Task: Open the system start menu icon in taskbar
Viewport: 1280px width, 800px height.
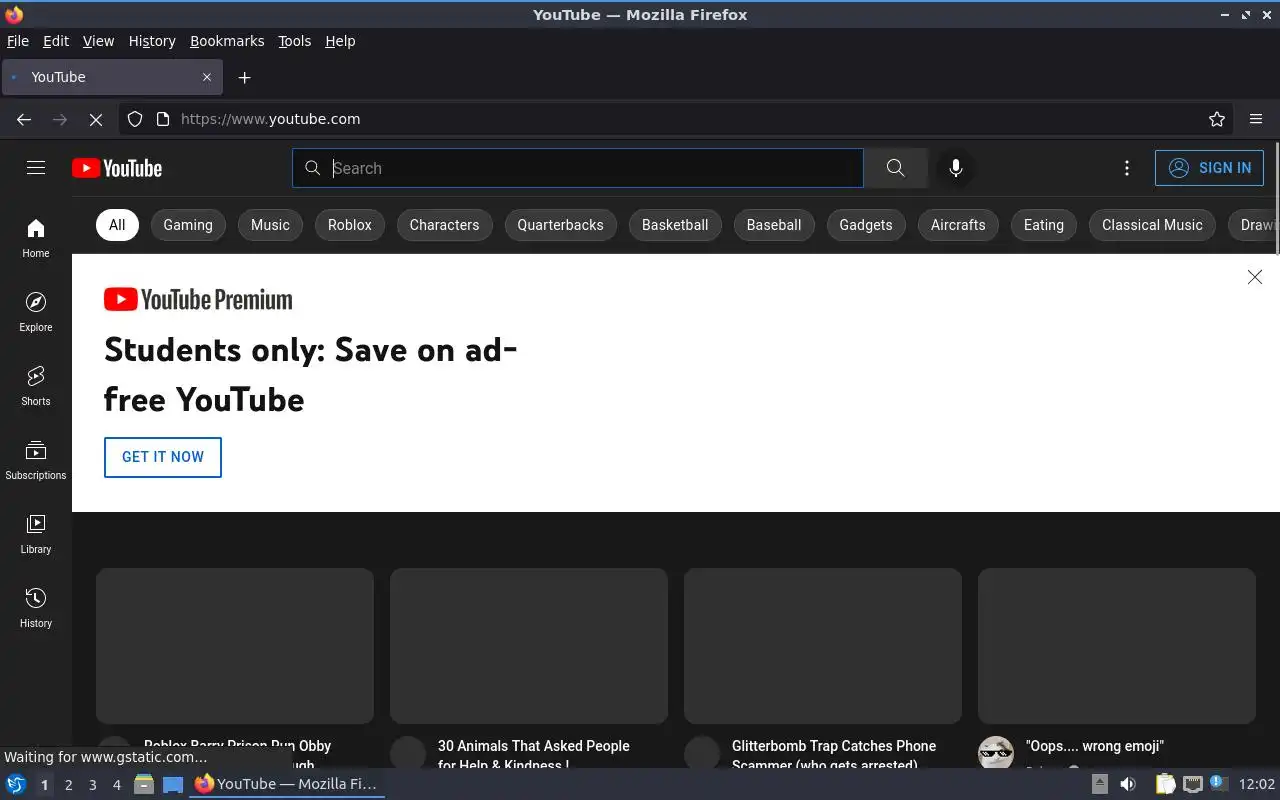Action: tap(16, 784)
